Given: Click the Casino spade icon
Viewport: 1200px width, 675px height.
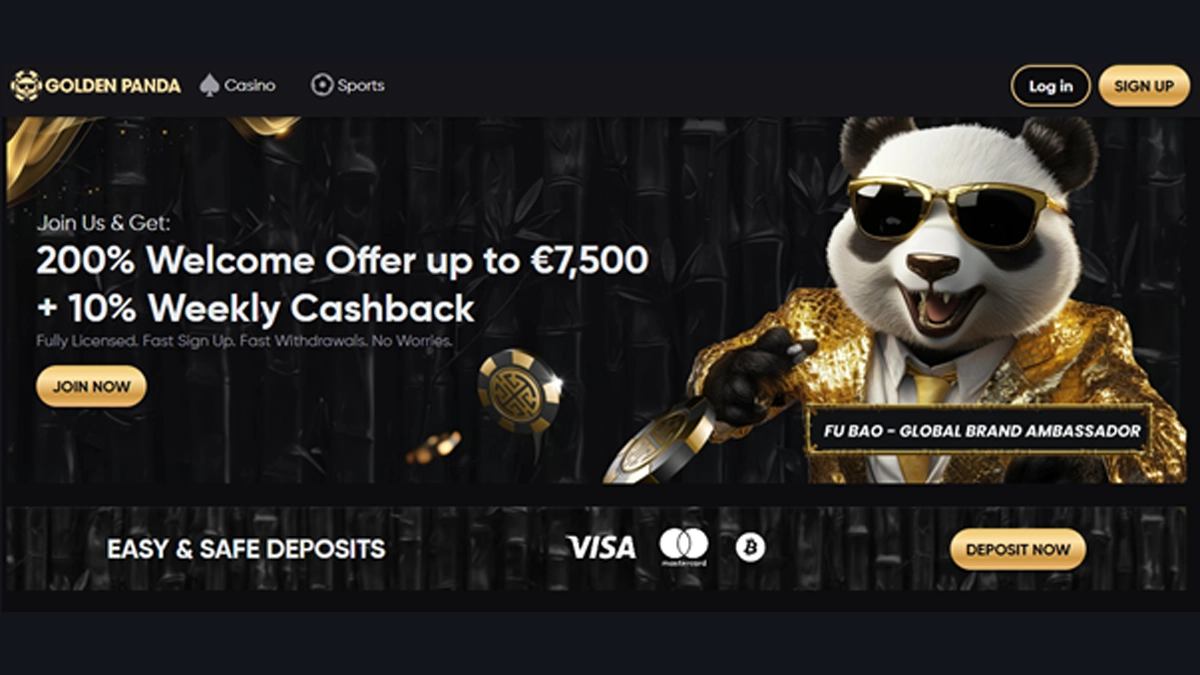Looking at the screenshot, I should click(209, 85).
